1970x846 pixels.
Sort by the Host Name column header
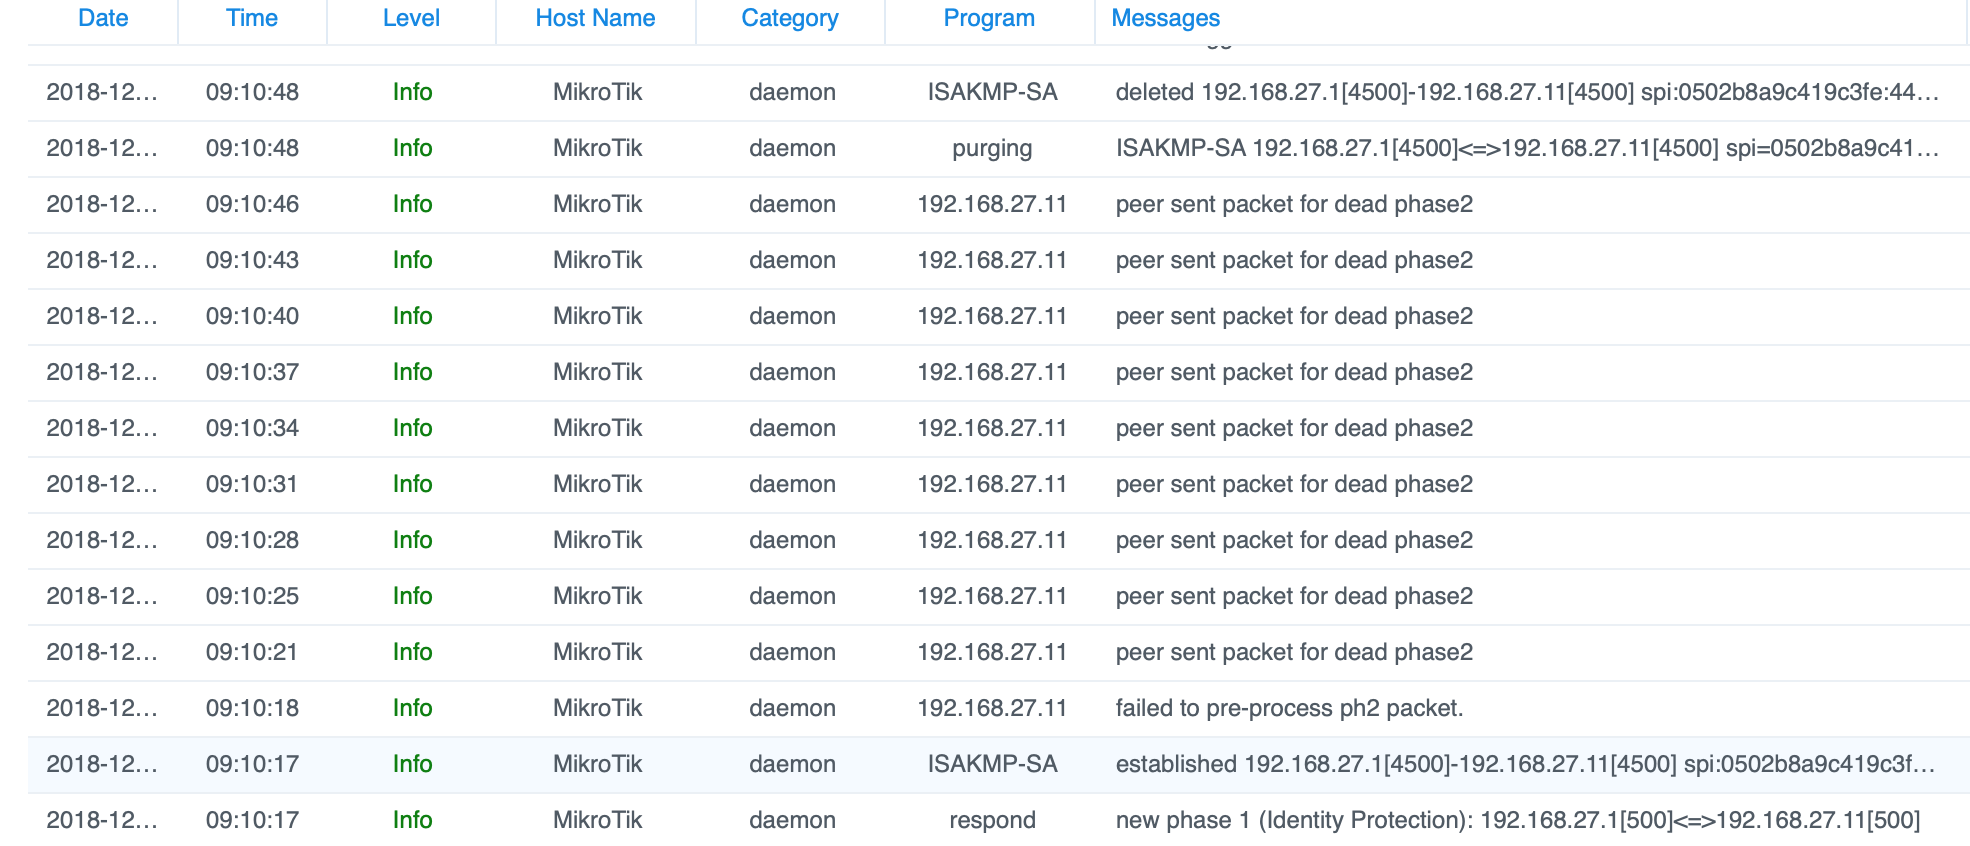595,18
